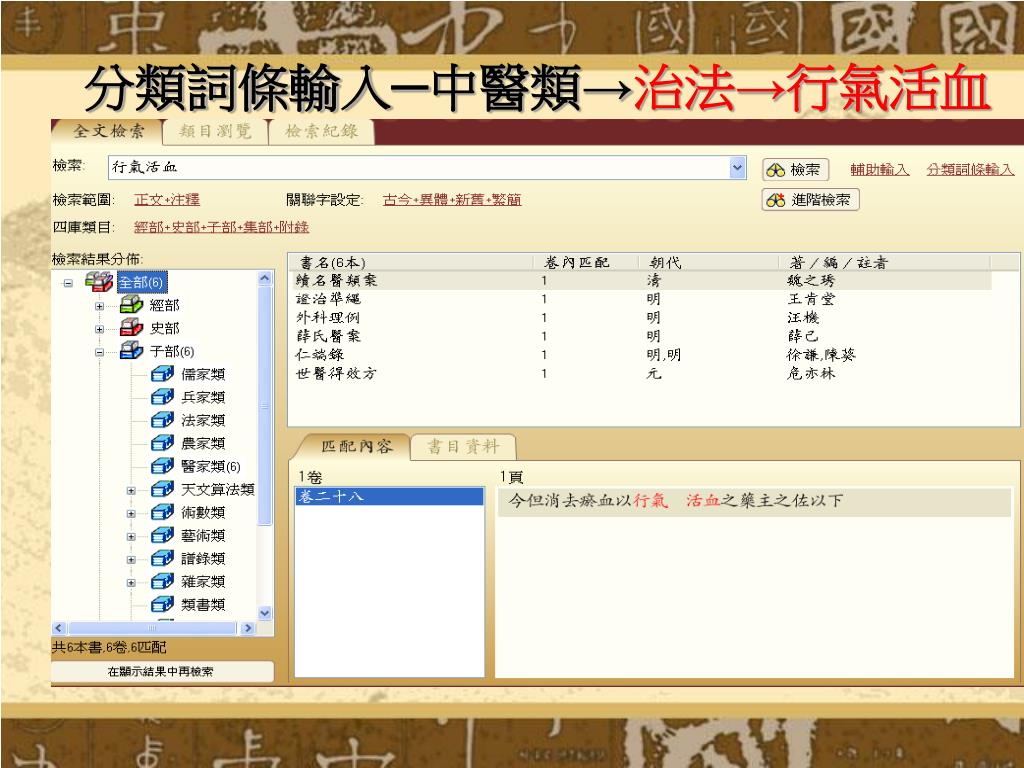Click the 儒家類 category icon

(x=162, y=374)
